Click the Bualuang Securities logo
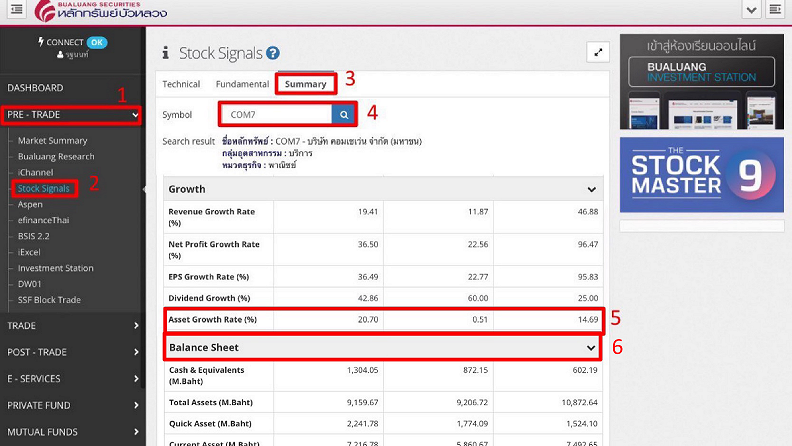Viewport: 792px width, 446px height. pyautogui.click(x=101, y=12)
